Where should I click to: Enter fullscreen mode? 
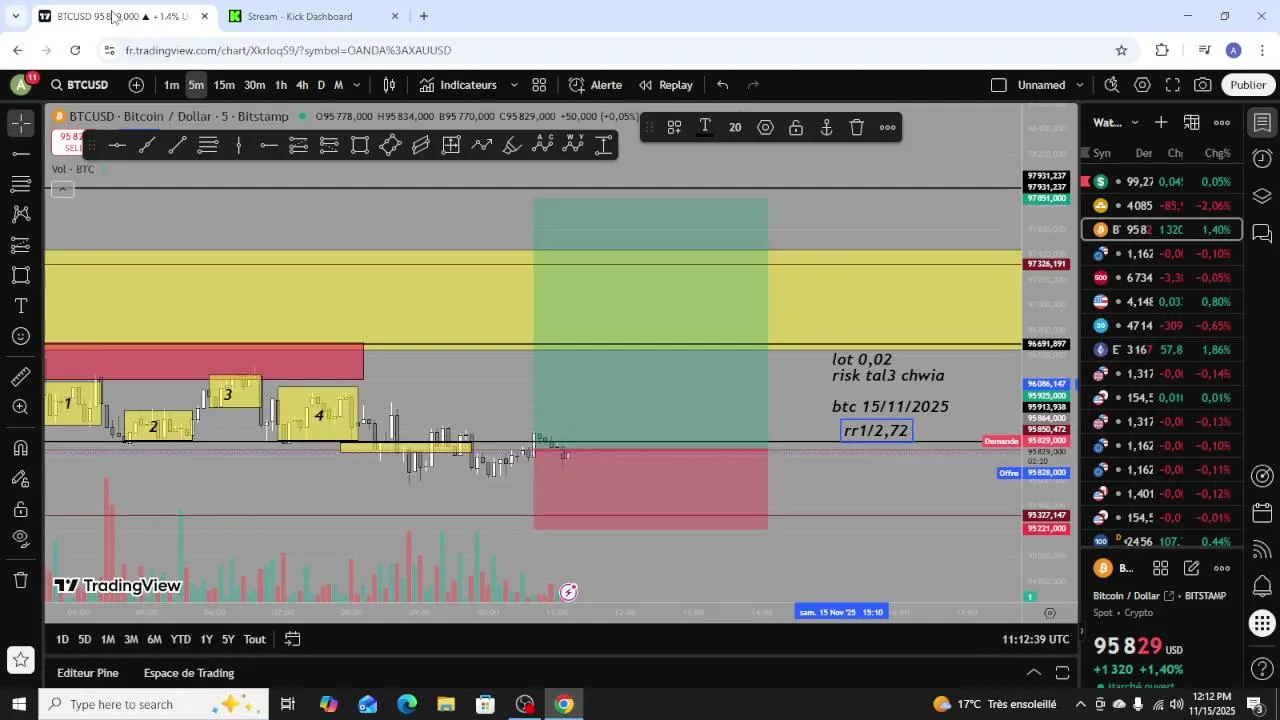point(1173,85)
